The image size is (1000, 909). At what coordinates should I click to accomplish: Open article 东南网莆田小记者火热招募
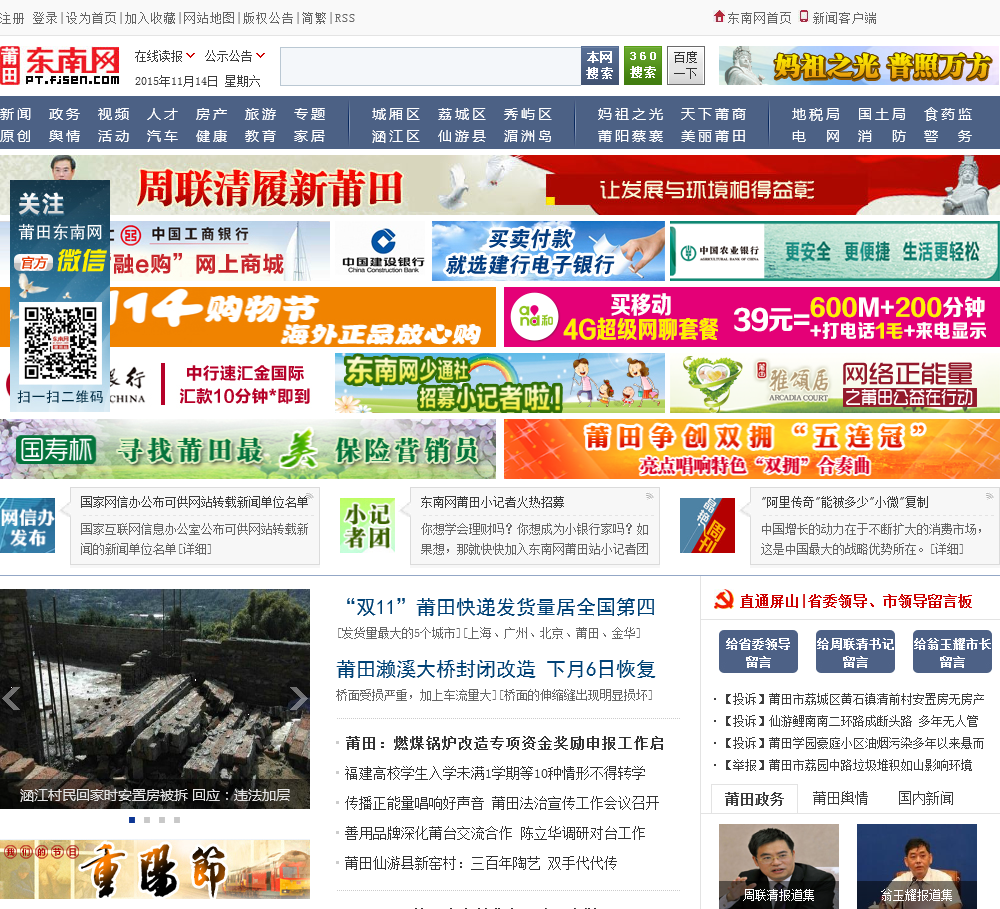pos(492,502)
